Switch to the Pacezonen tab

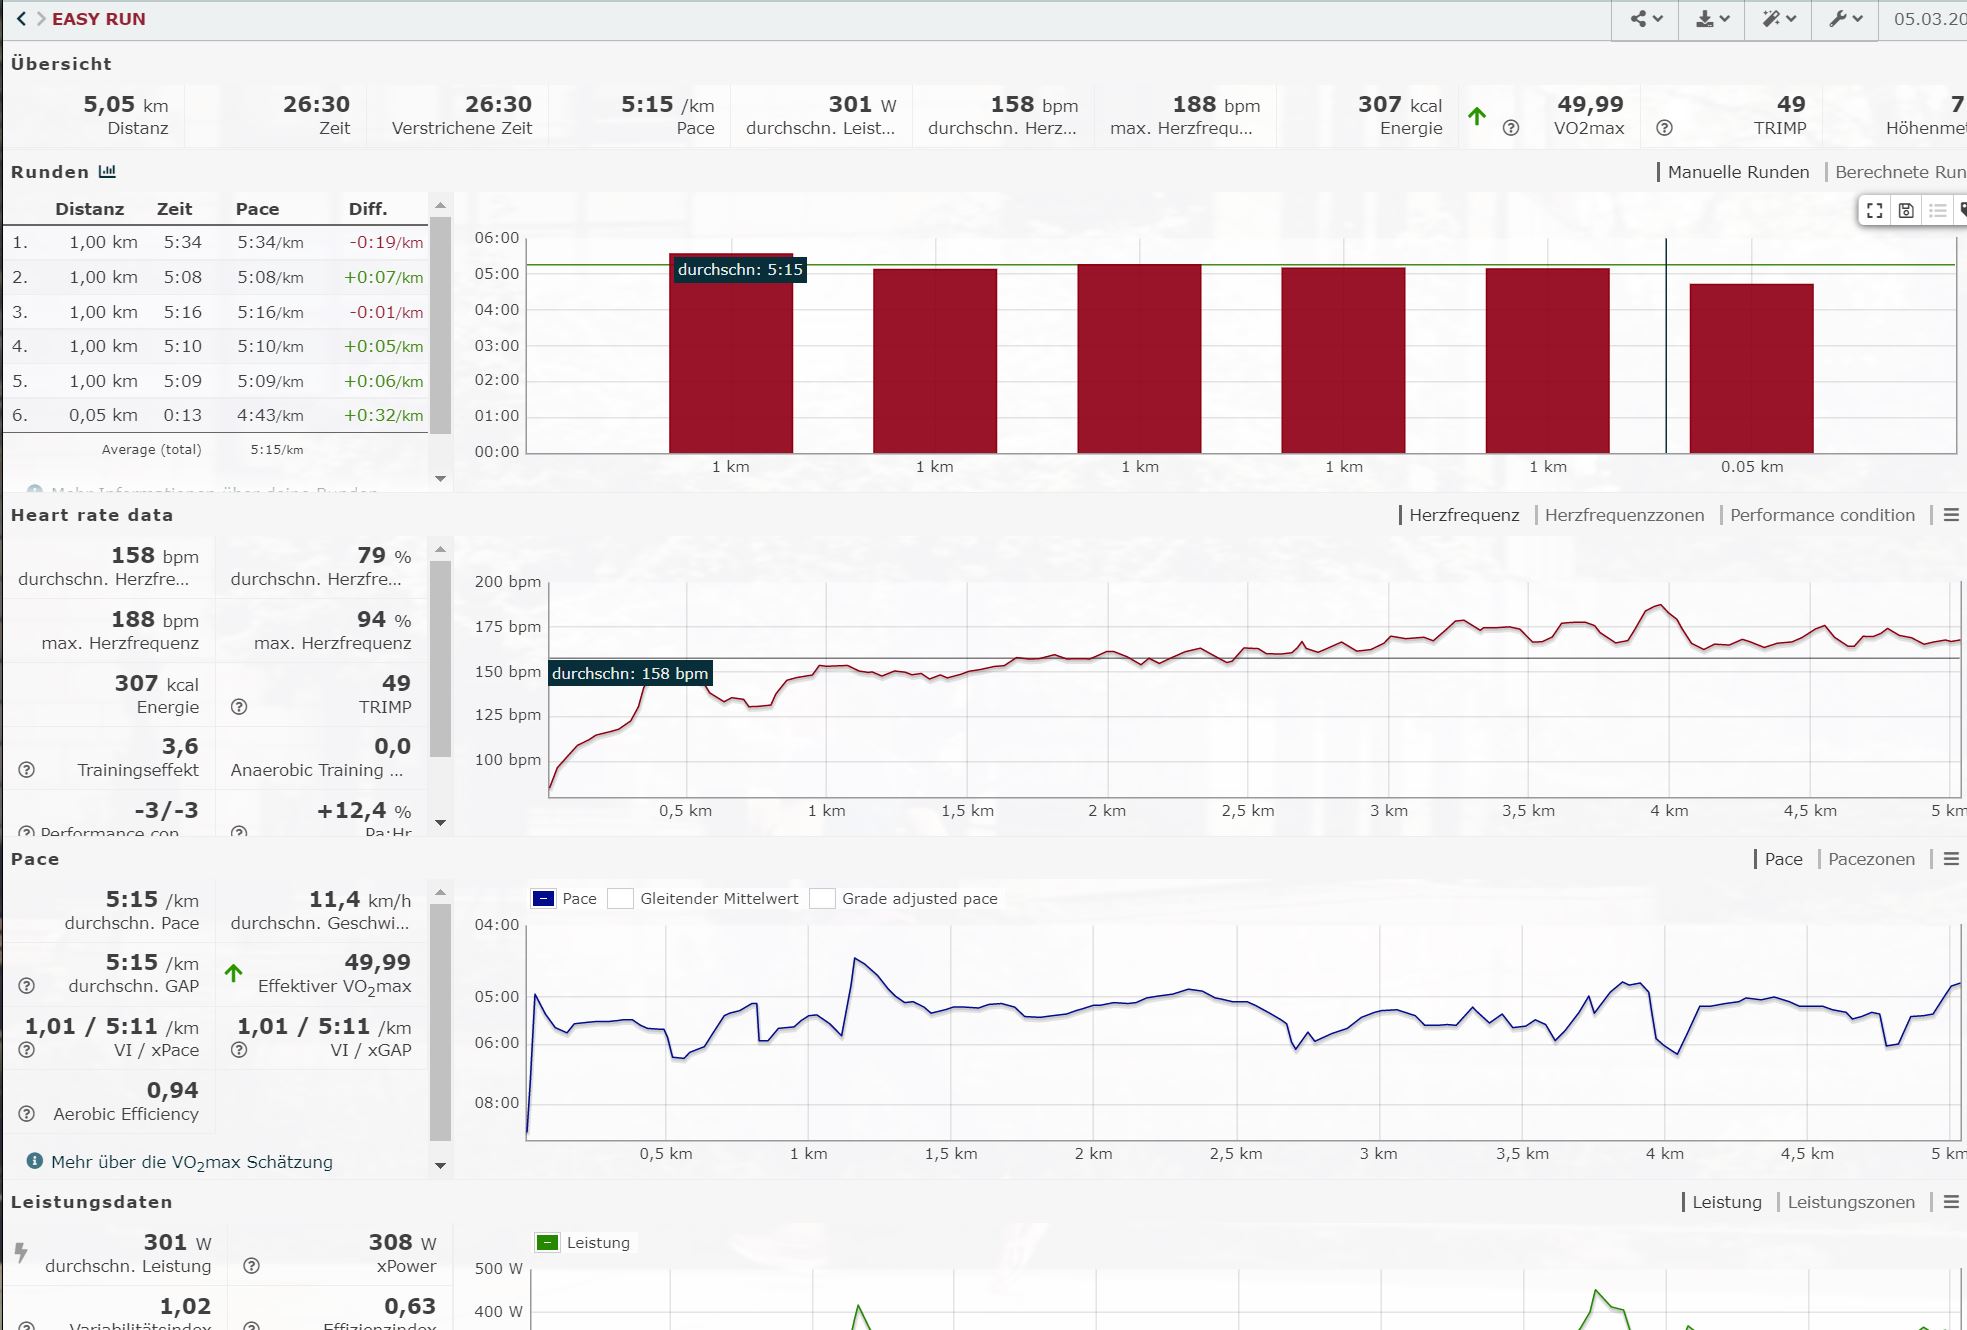click(x=1871, y=859)
